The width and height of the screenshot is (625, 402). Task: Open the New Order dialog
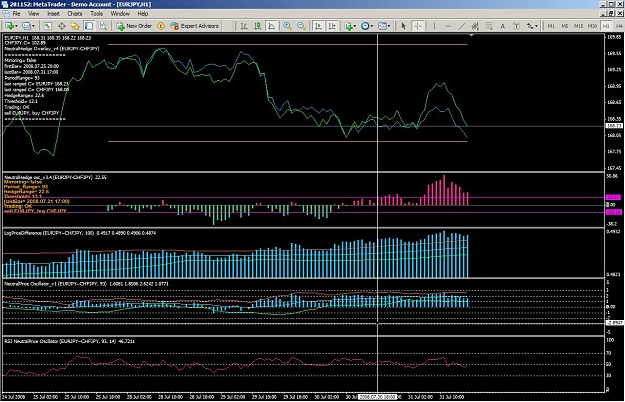point(134,26)
